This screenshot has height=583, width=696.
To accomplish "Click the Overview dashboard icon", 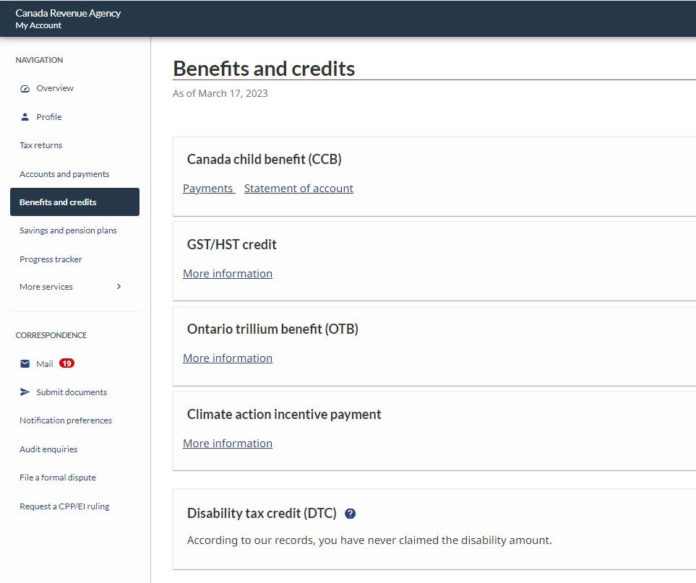I will coord(25,89).
